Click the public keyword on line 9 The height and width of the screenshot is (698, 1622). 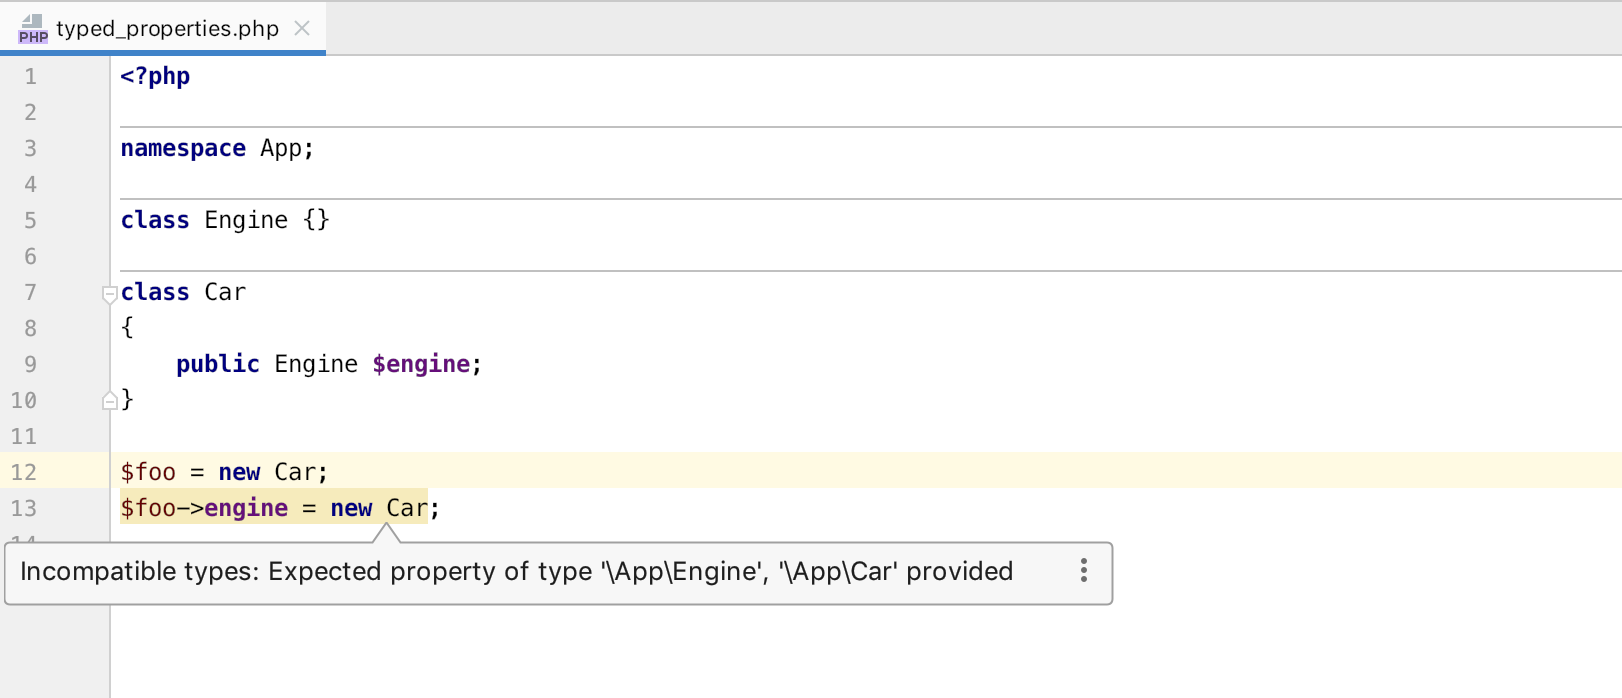[218, 364]
